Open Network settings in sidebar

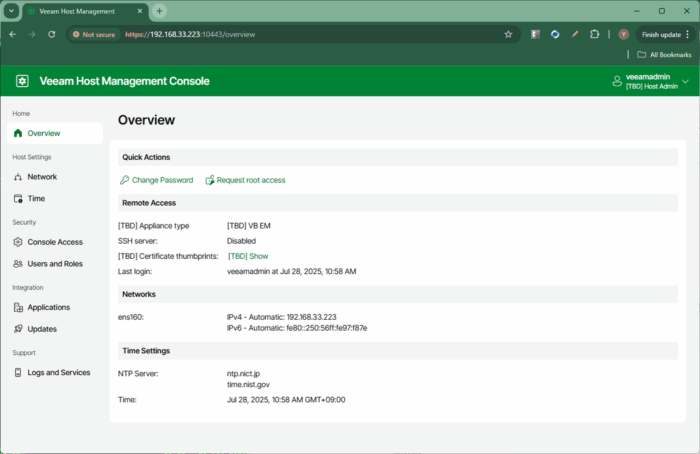click(55, 177)
